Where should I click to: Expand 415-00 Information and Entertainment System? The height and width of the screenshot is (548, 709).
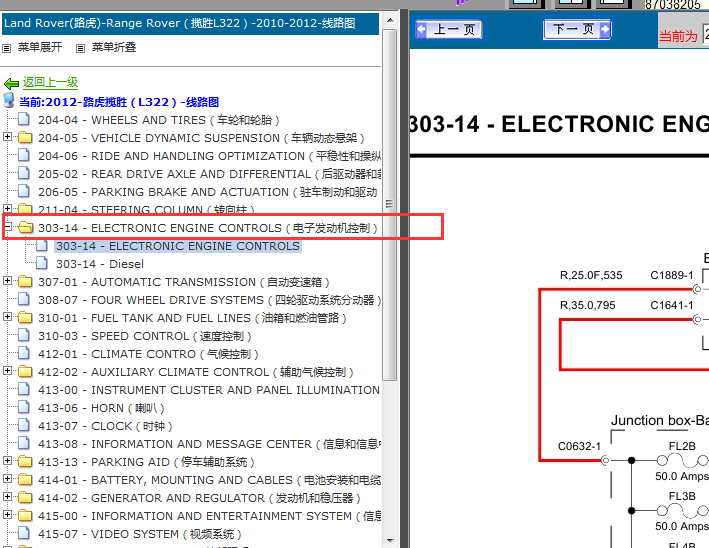[x=7, y=515]
